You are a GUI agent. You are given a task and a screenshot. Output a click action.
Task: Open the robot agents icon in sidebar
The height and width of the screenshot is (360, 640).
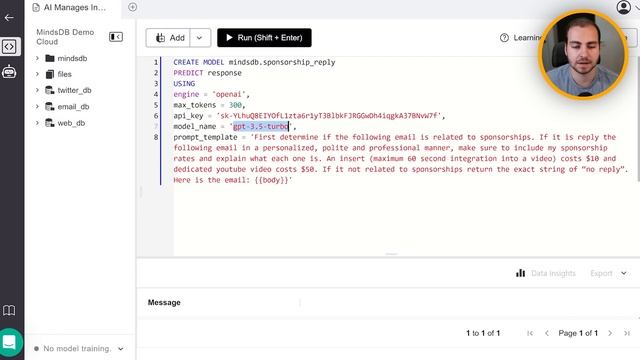coord(9,72)
